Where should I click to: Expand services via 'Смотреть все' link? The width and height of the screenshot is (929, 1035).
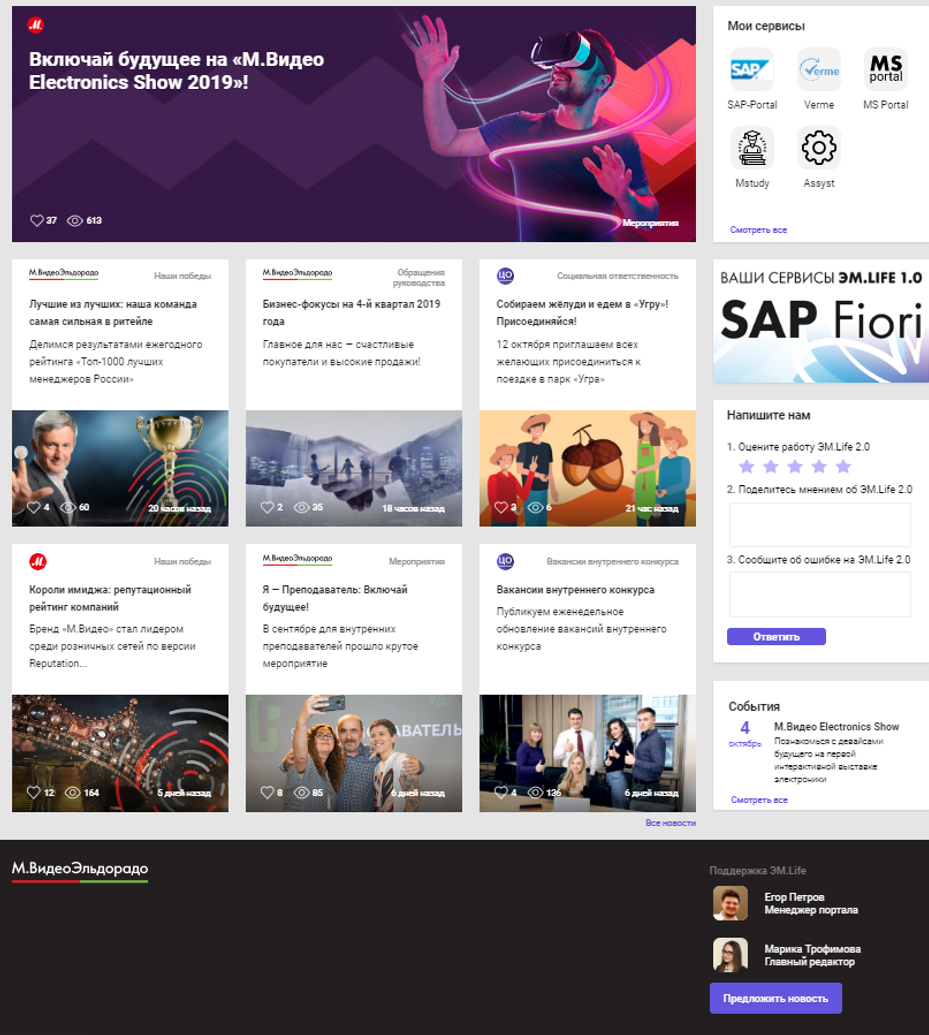pos(758,230)
